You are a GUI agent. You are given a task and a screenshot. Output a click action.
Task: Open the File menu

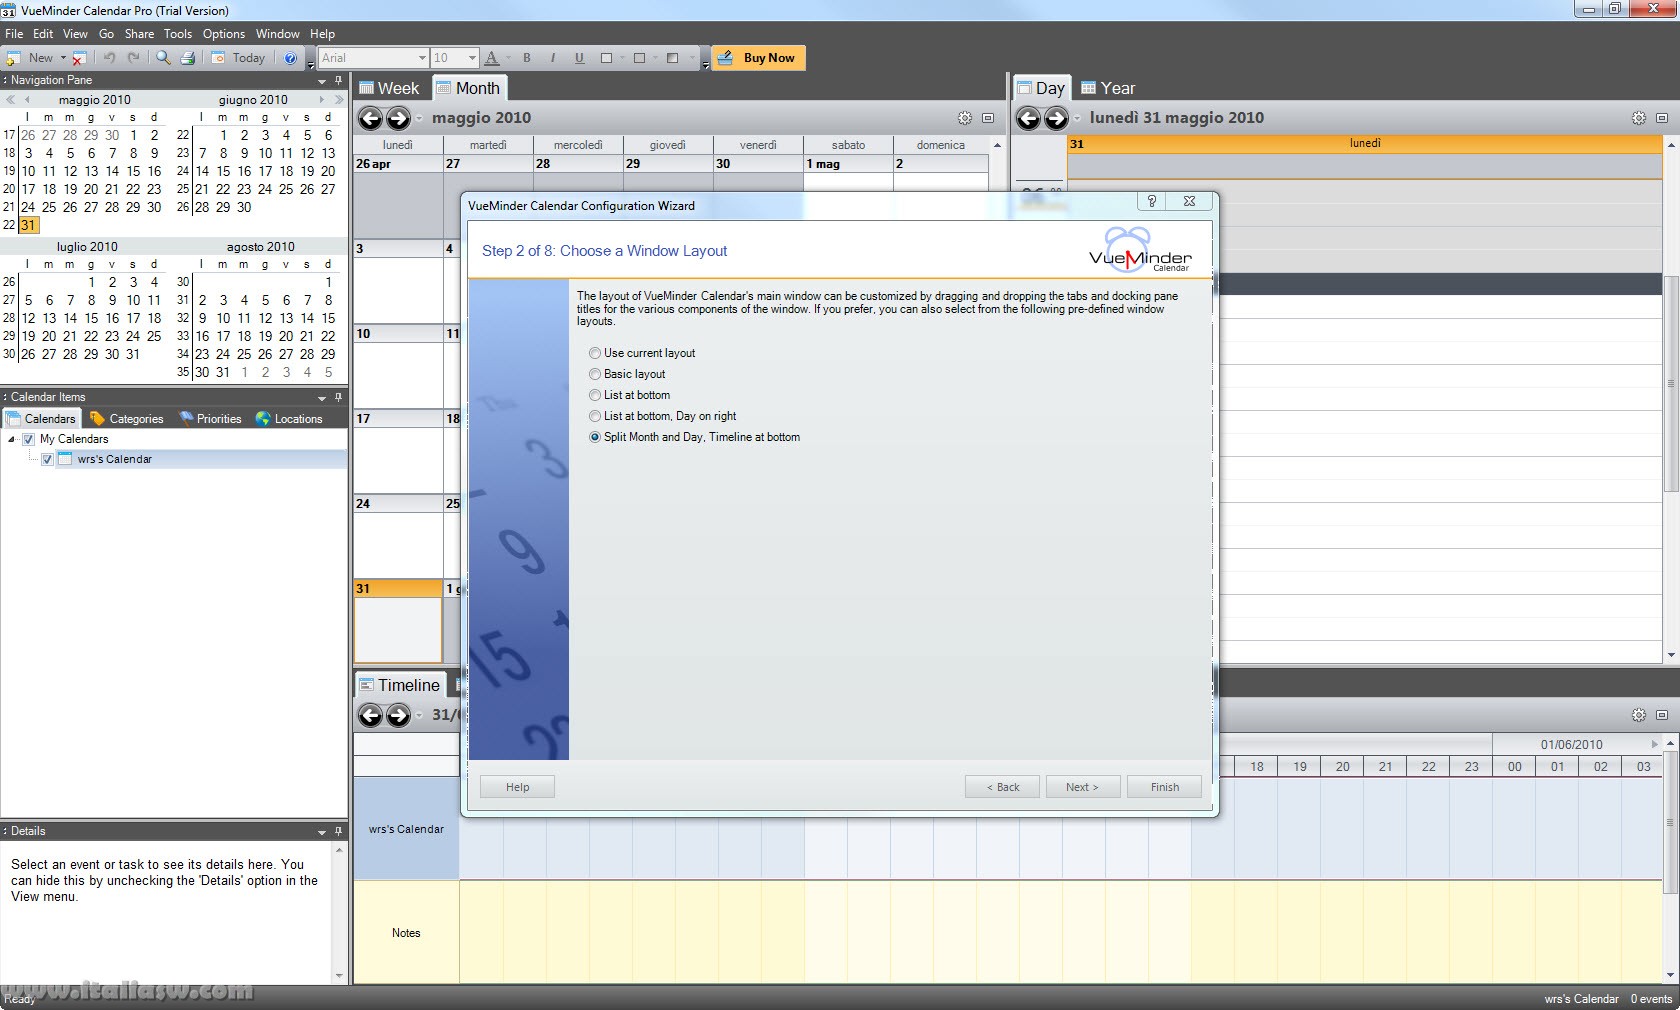[14, 34]
